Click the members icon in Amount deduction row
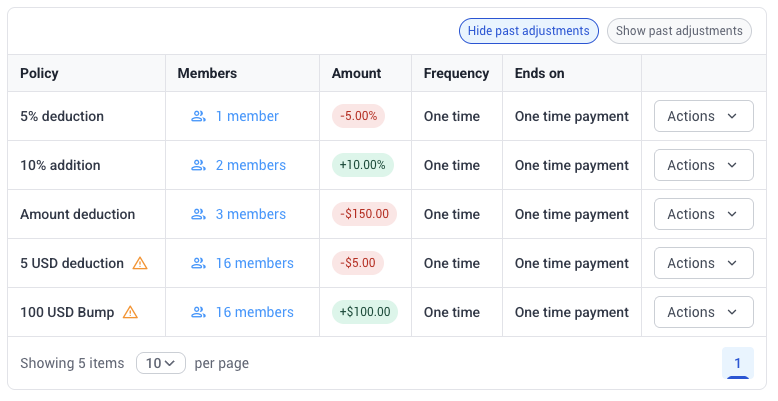The width and height of the screenshot is (778, 401). coord(198,214)
